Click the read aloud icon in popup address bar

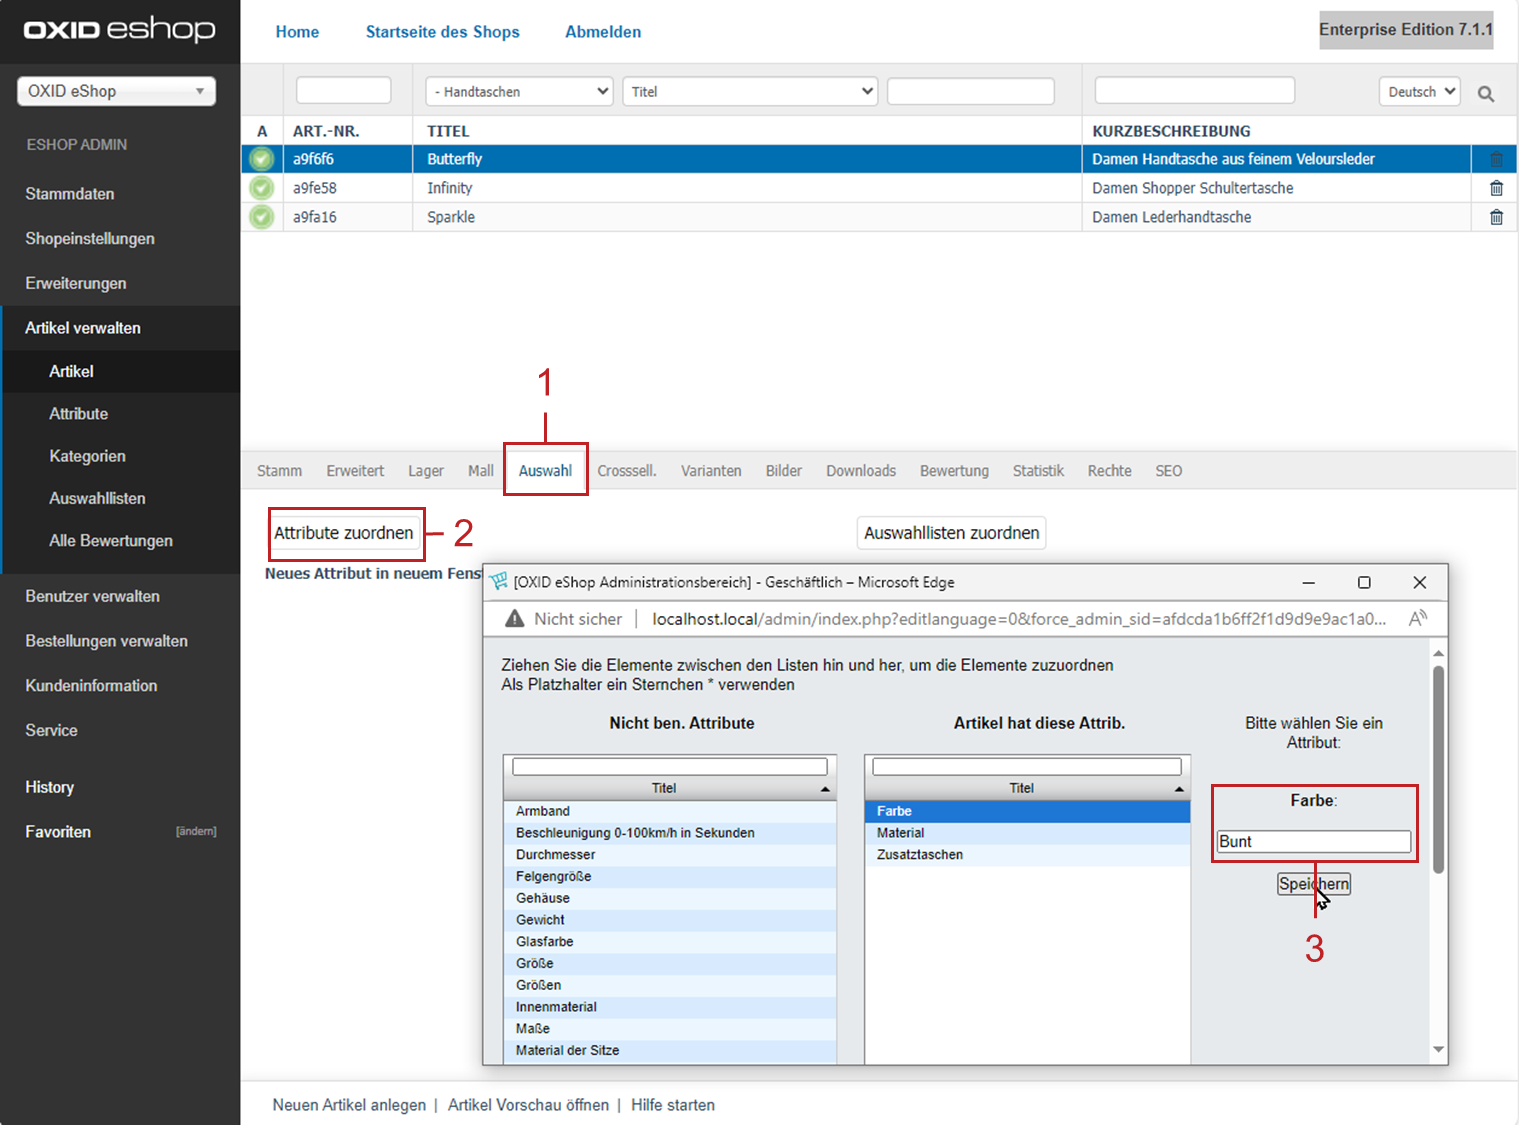(x=1417, y=619)
